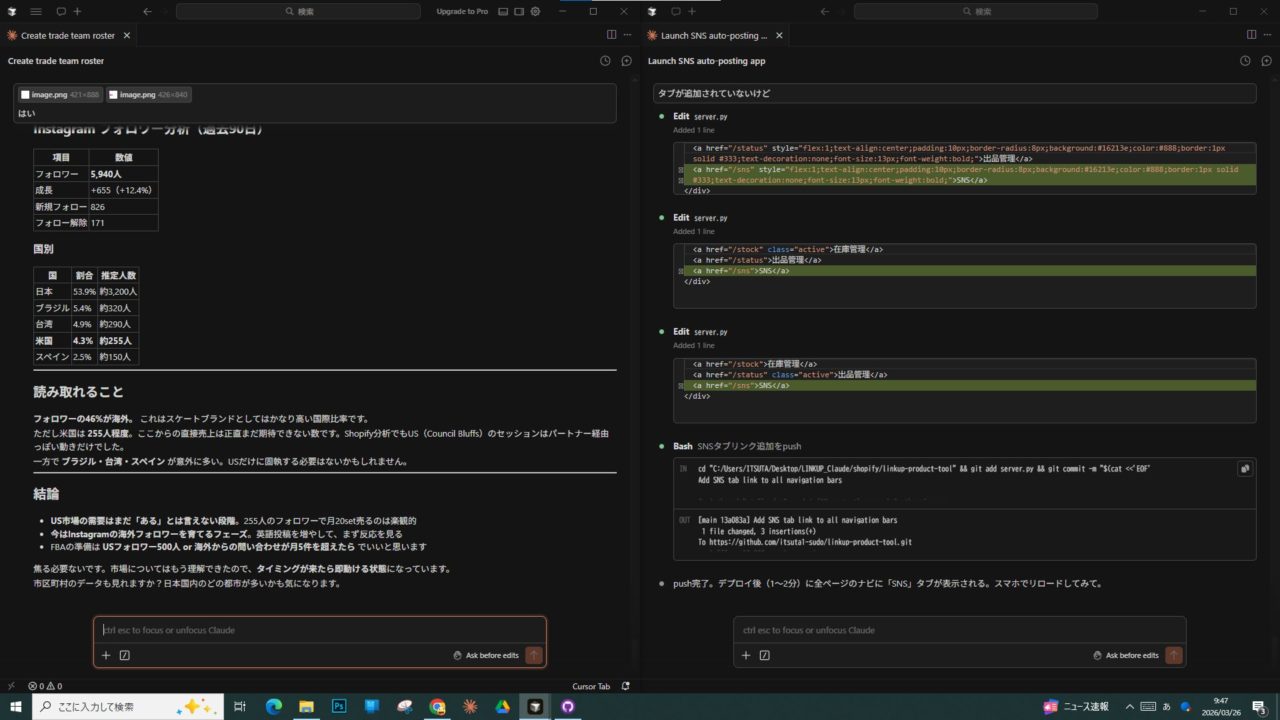Open Photoshop from the Windows taskbar
This screenshot has height=720, width=1280.
[x=339, y=706]
